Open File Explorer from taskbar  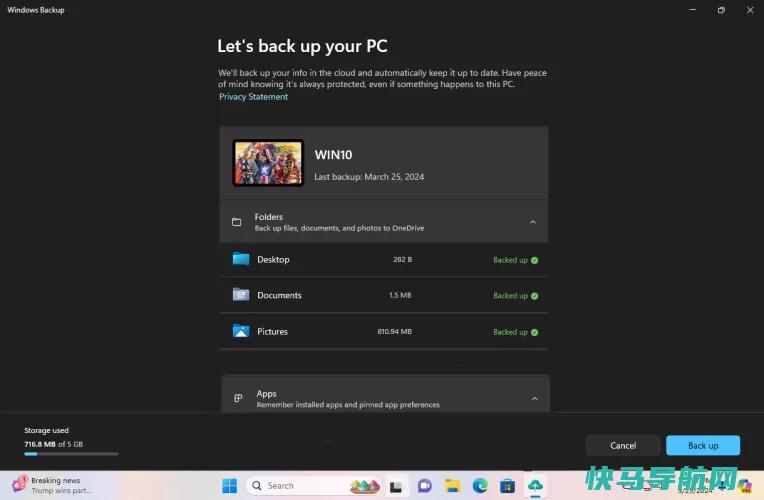[x=452, y=486]
